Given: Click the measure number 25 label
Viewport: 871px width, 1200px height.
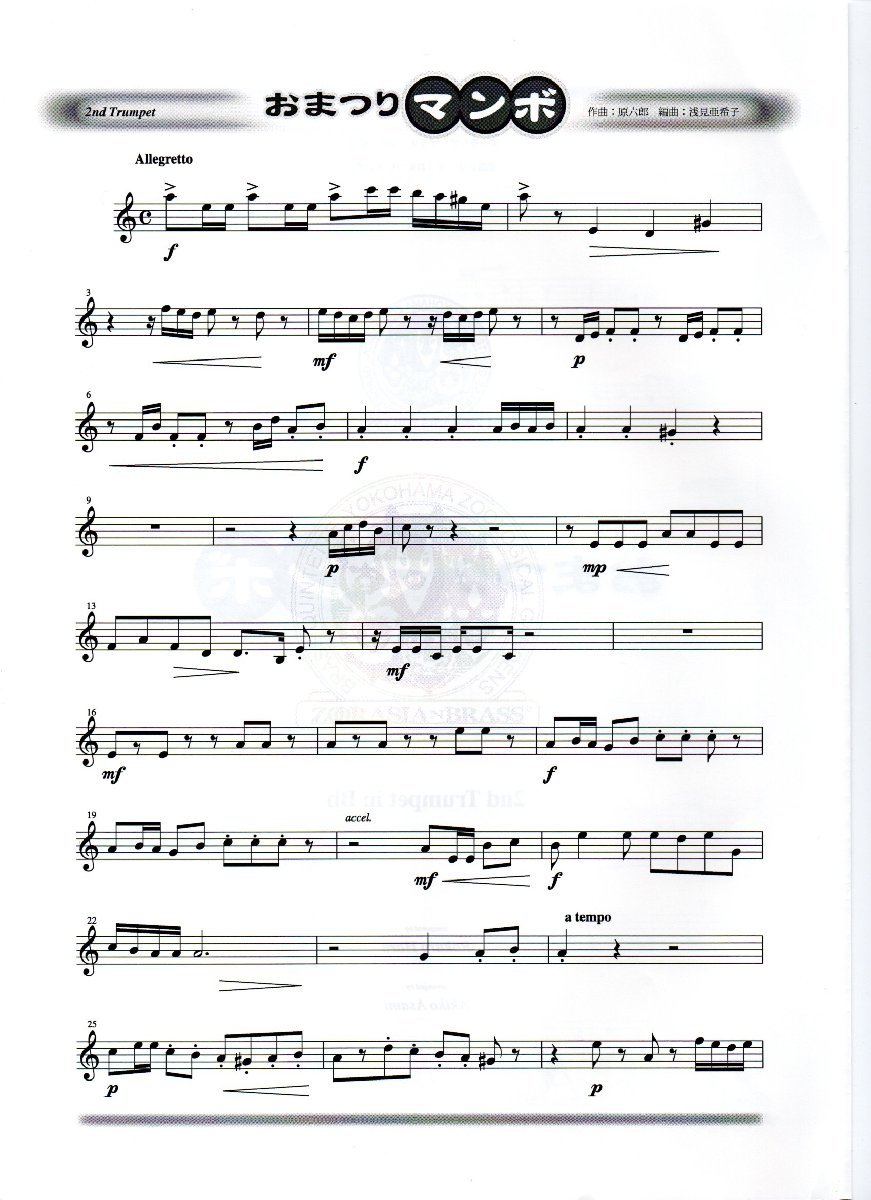Looking at the screenshot, I should click(90, 1022).
